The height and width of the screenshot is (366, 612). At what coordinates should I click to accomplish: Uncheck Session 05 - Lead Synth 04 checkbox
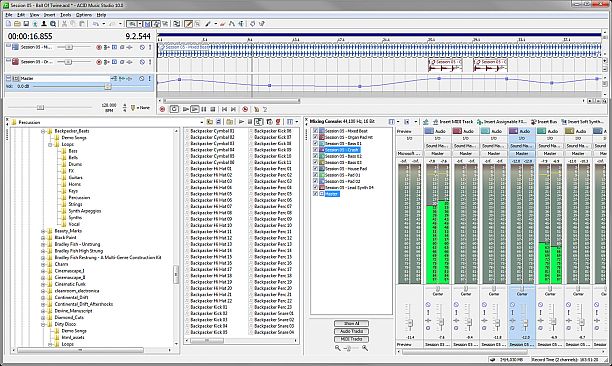click(x=315, y=187)
